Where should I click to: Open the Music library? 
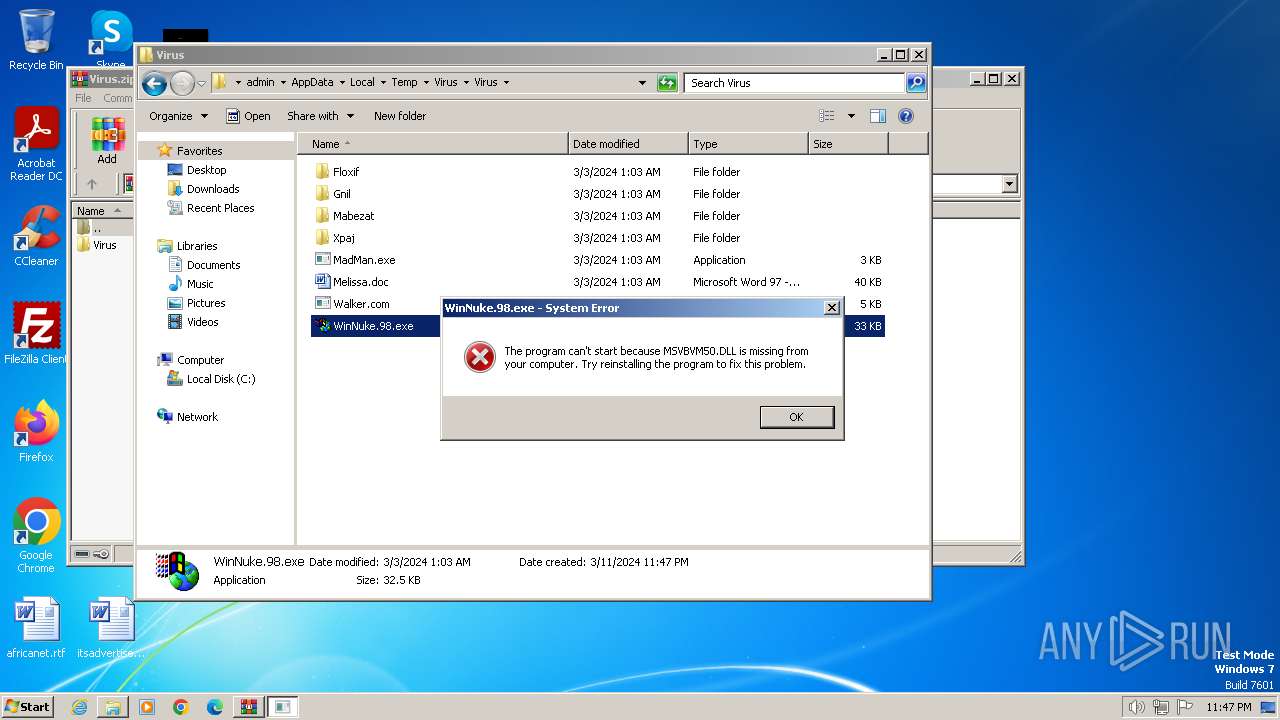(x=200, y=284)
